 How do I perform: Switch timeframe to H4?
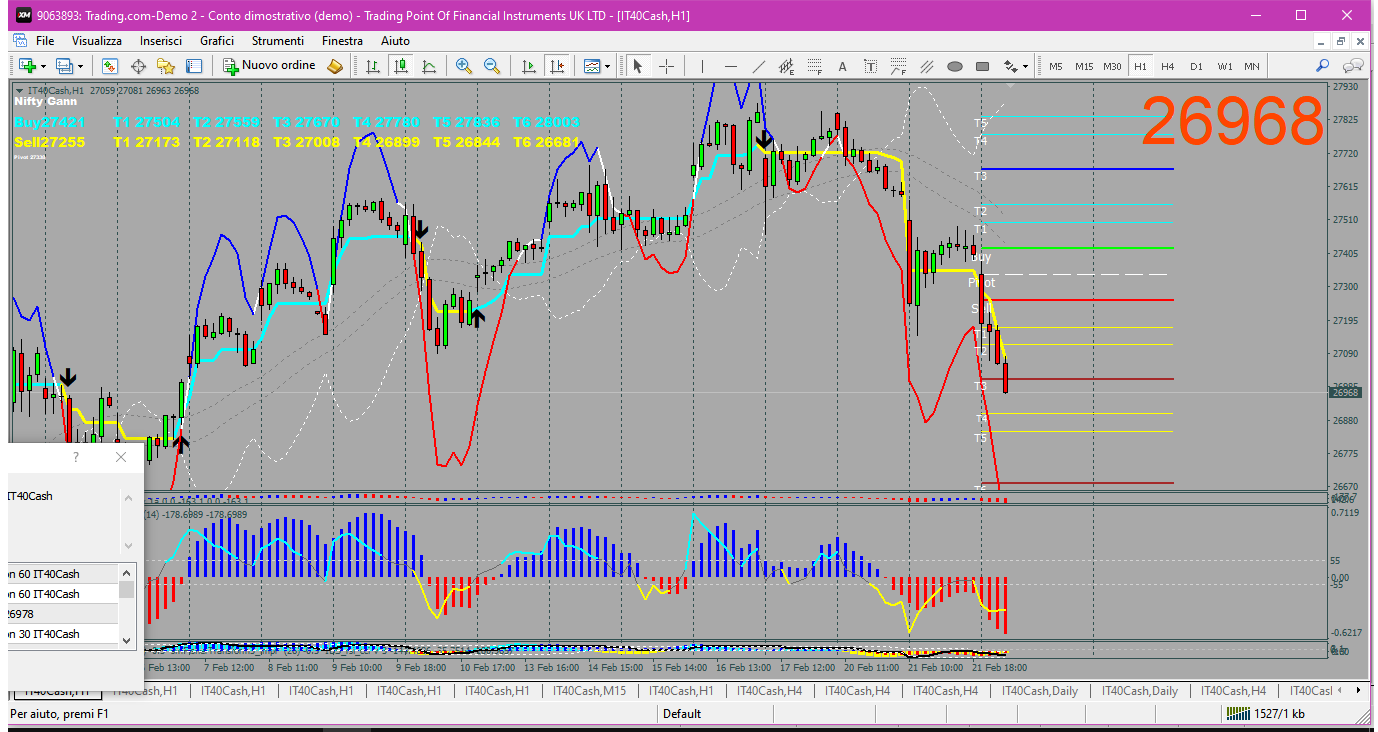pyautogui.click(x=1168, y=66)
